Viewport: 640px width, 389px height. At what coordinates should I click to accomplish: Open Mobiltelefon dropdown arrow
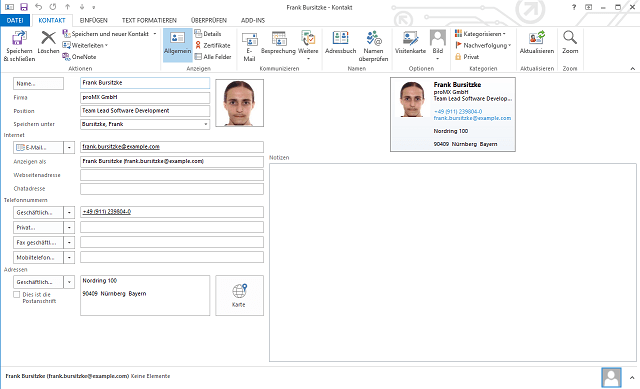(69, 258)
